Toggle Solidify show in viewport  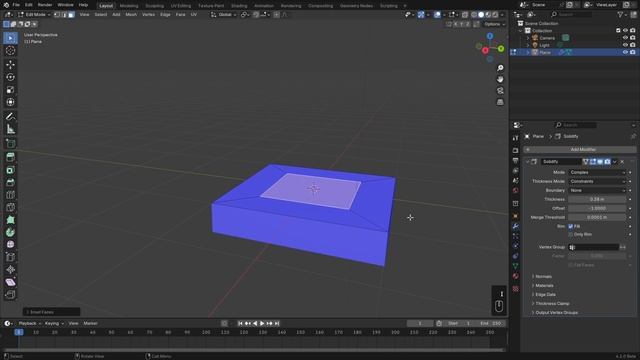click(600, 162)
